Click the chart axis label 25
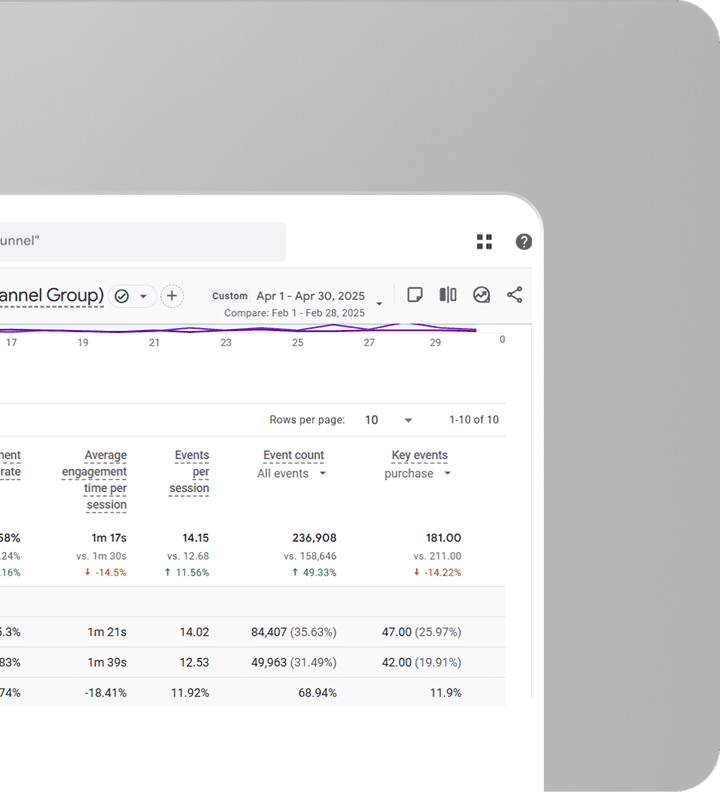This screenshot has height=792, width=720. [298, 342]
